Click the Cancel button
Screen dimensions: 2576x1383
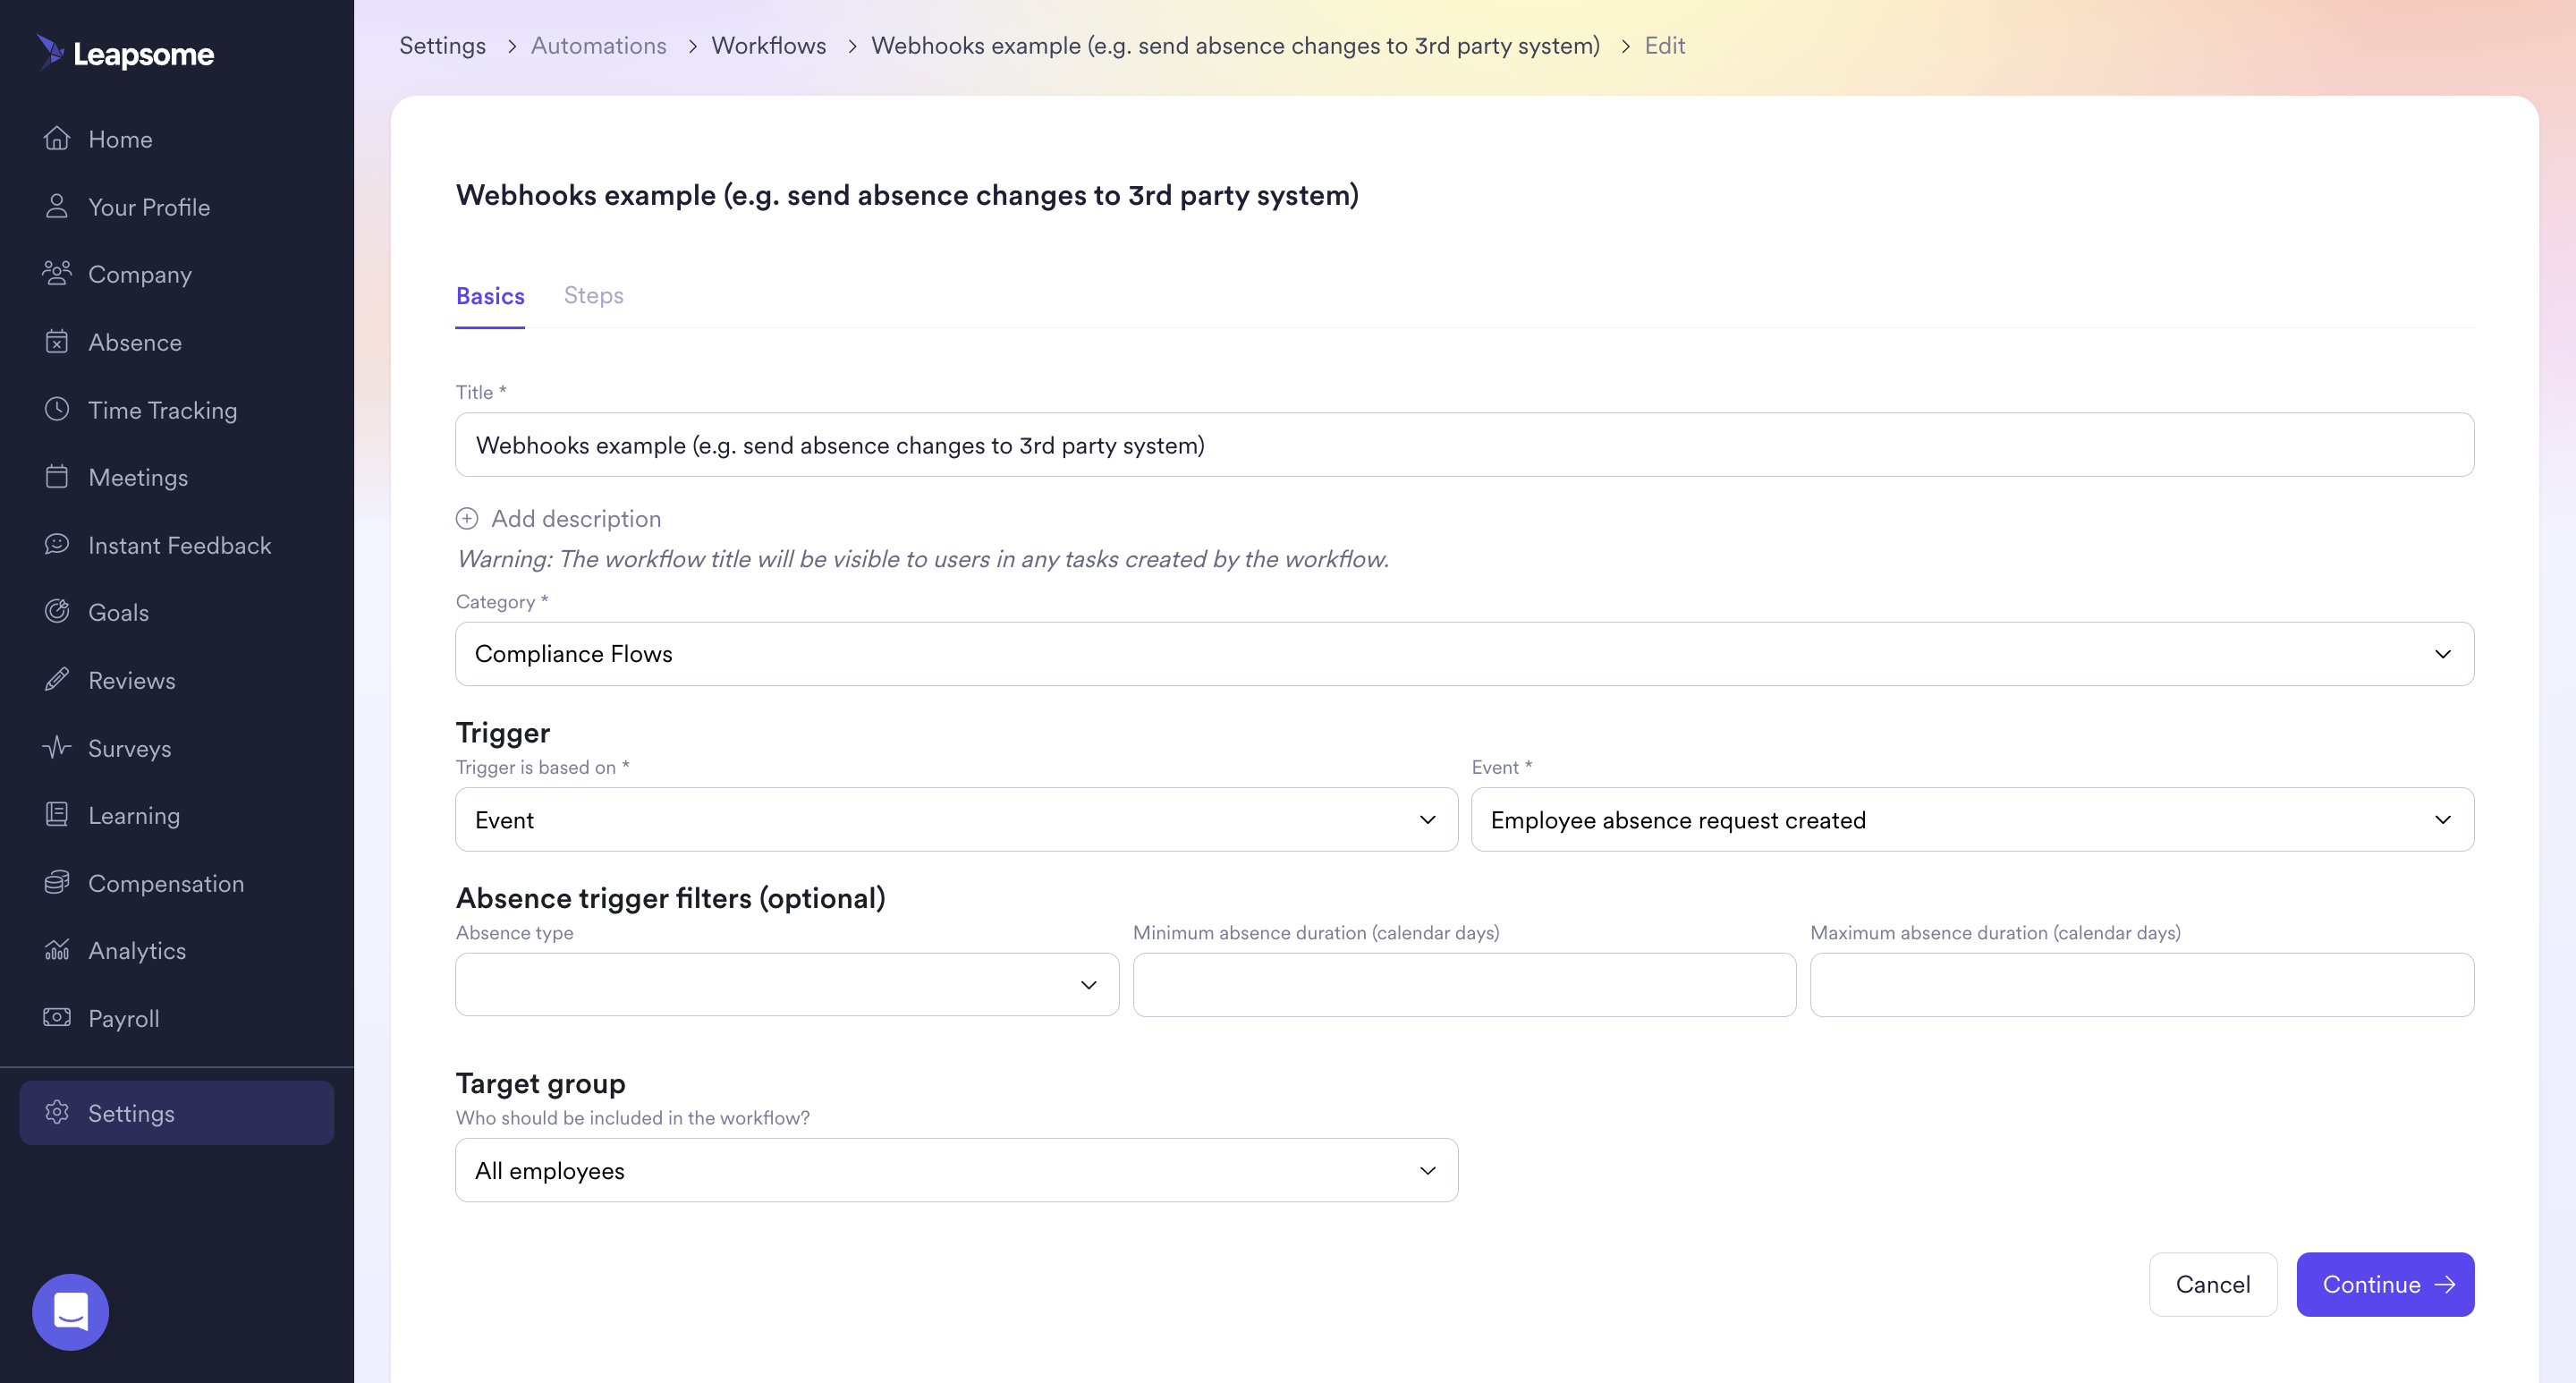pos(2212,1284)
